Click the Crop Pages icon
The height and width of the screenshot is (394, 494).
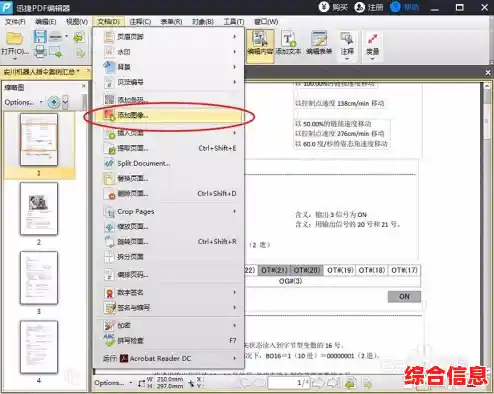(x=109, y=212)
